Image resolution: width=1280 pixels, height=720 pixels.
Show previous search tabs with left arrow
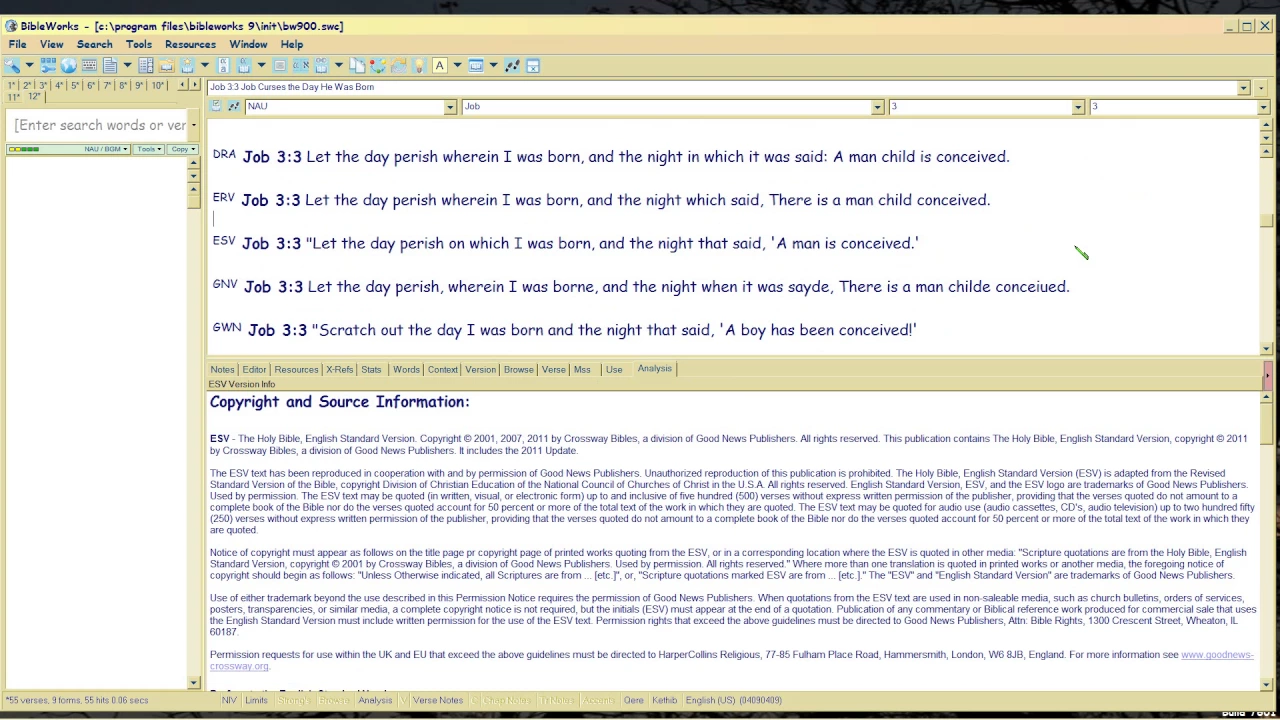pos(183,85)
